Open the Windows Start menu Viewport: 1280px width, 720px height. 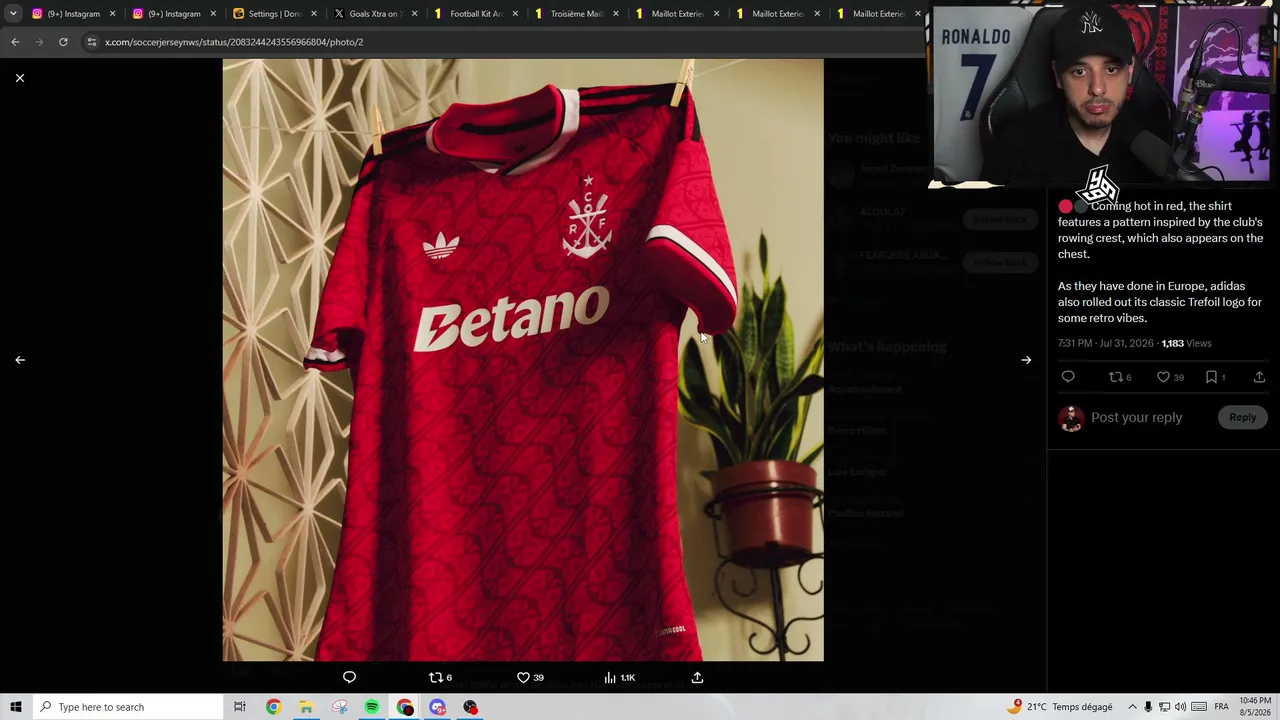tap(16, 707)
